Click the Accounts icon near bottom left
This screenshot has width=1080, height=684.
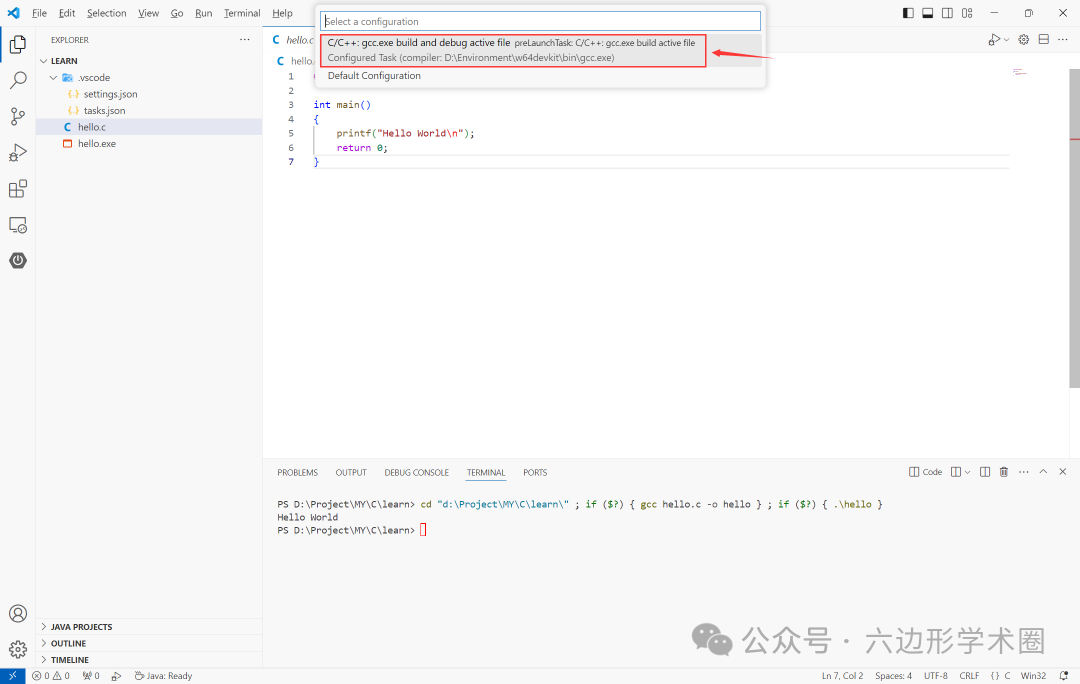[x=17, y=613]
